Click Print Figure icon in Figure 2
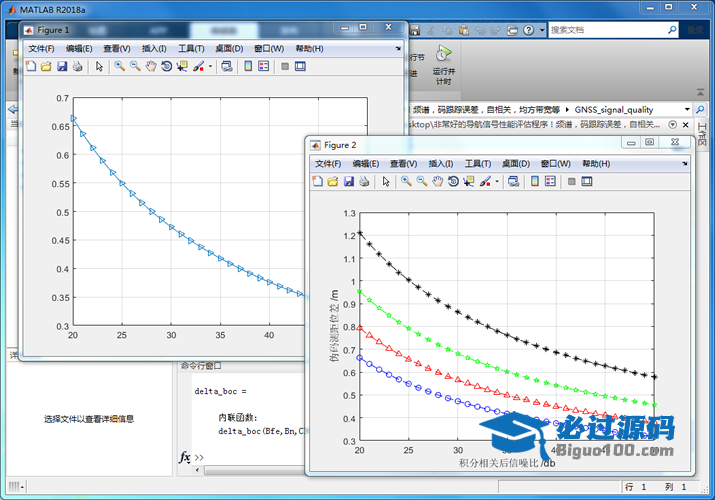This screenshot has height=500, width=715. (x=364, y=182)
